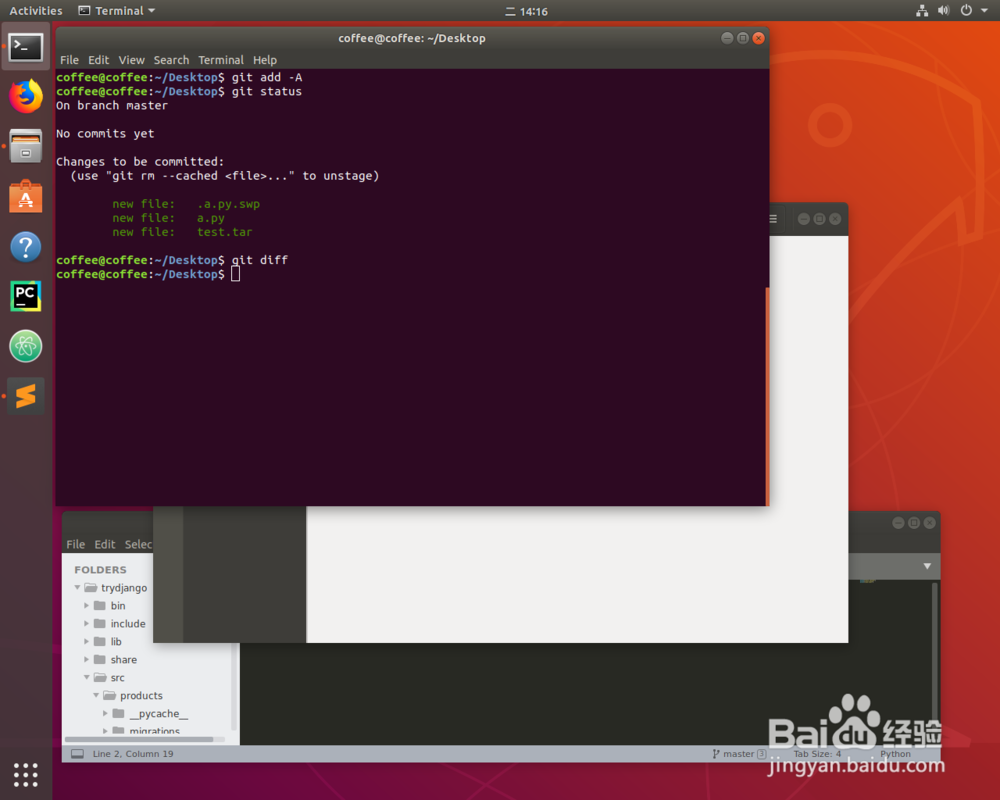1000x800 pixels.
Task: Close the coffee@coffee terminal window
Action: [758, 38]
